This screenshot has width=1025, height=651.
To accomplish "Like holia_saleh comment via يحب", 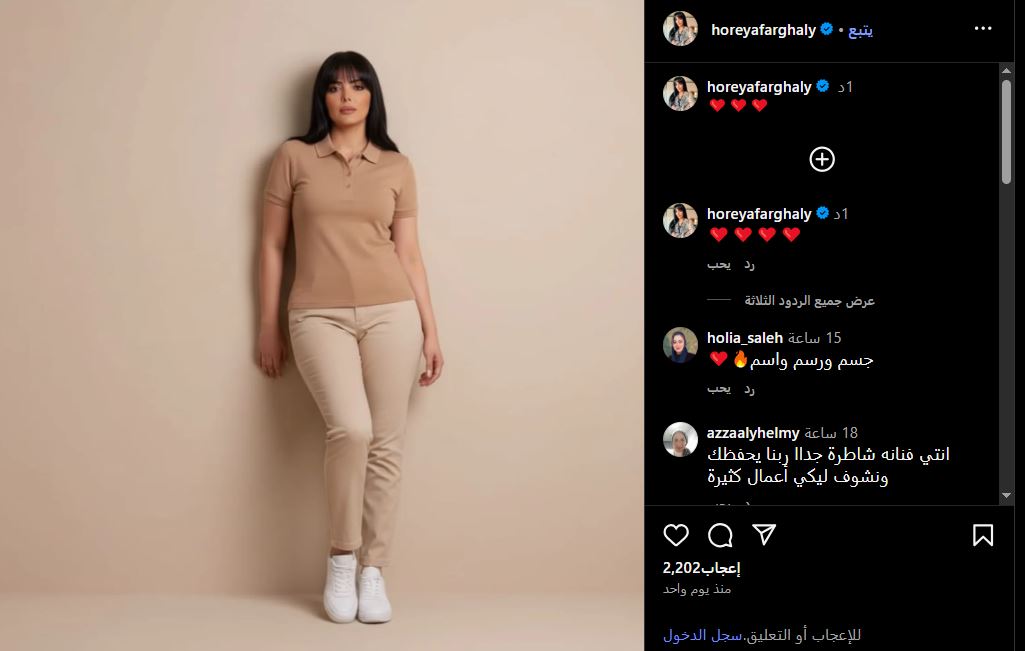I will click(719, 389).
